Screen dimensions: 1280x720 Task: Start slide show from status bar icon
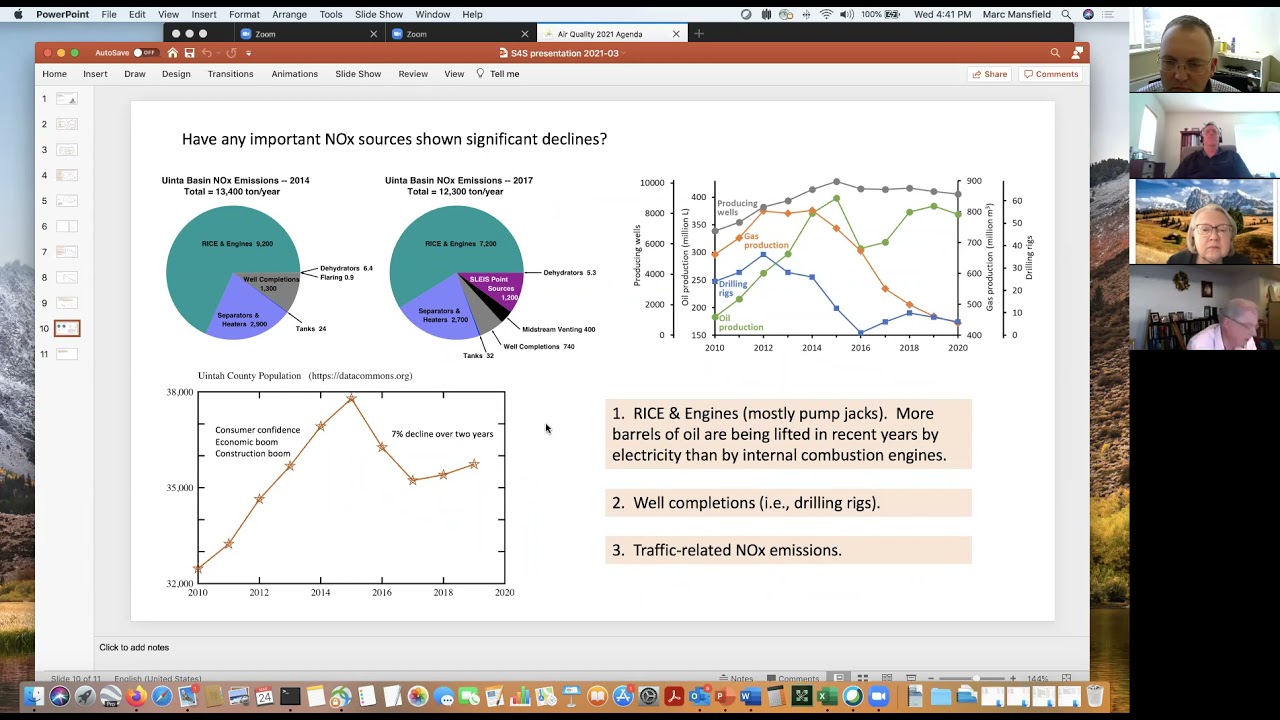(909, 679)
